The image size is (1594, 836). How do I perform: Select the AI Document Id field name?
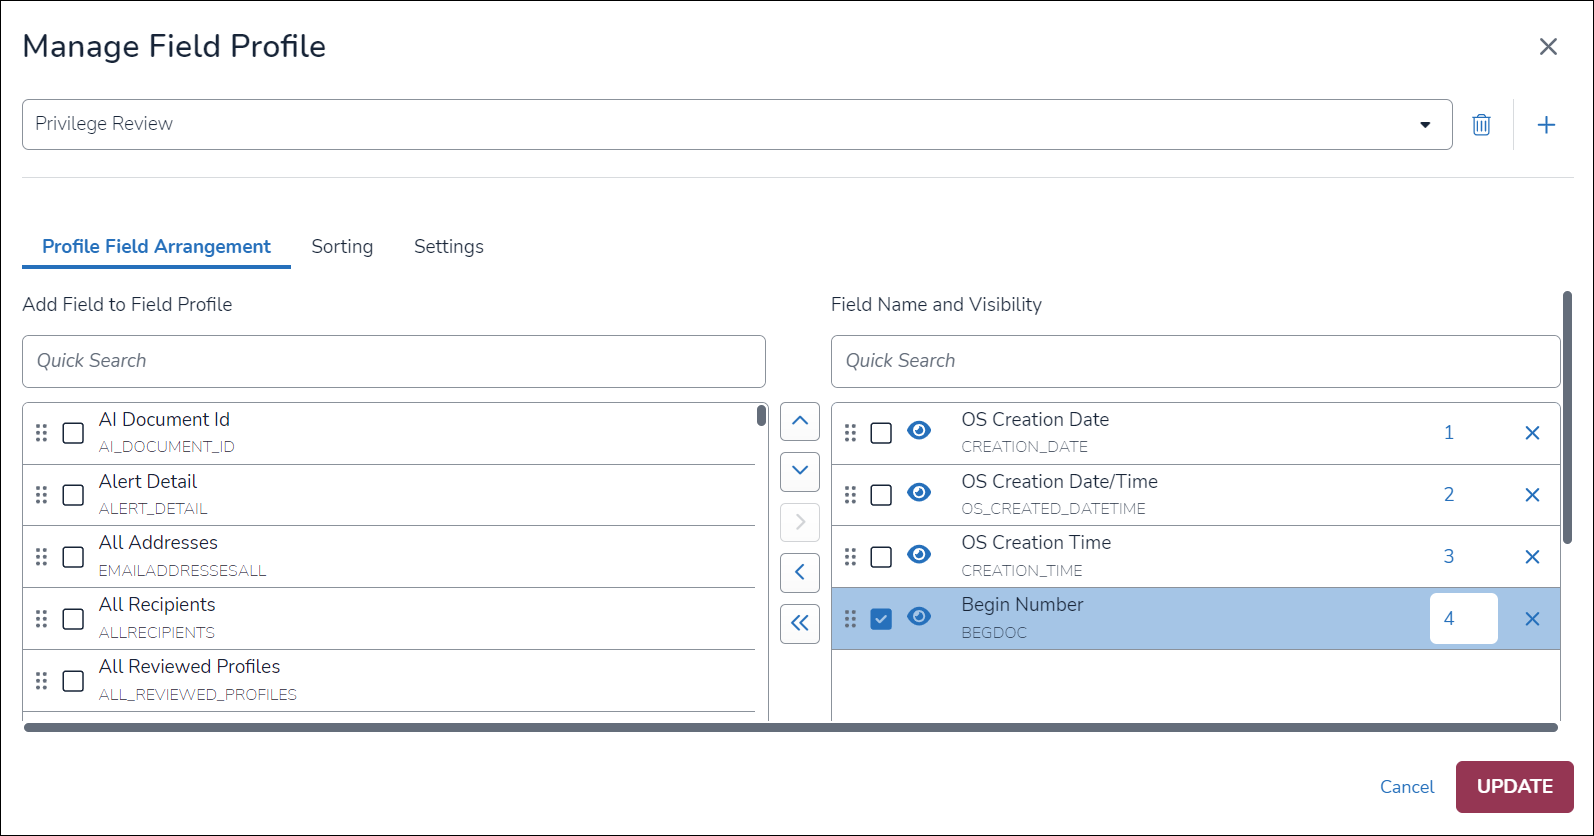(x=164, y=420)
